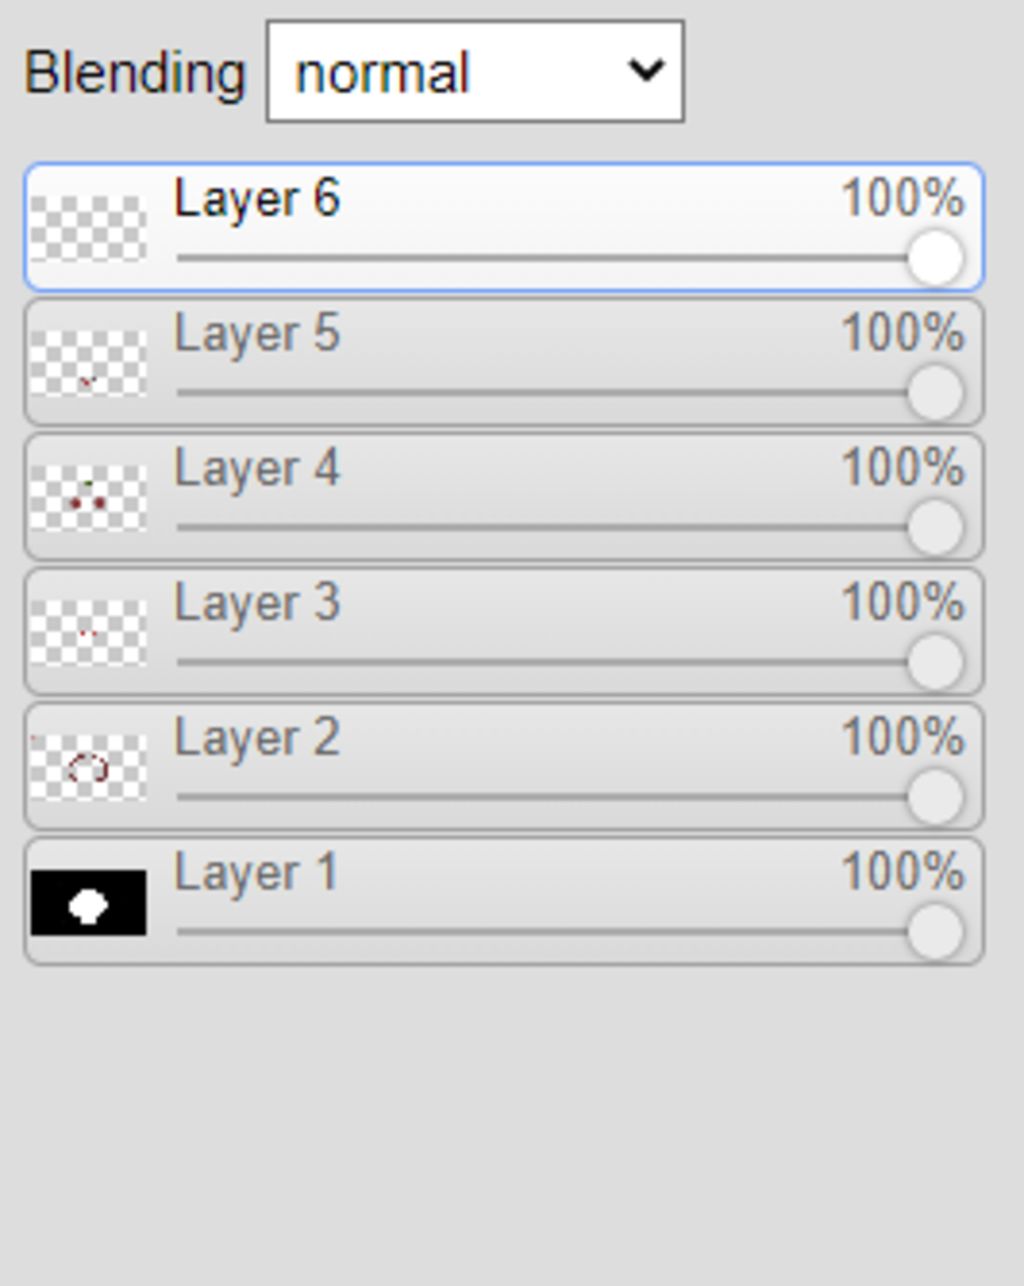Click the Layer 4 100% opacity value

(903, 467)
